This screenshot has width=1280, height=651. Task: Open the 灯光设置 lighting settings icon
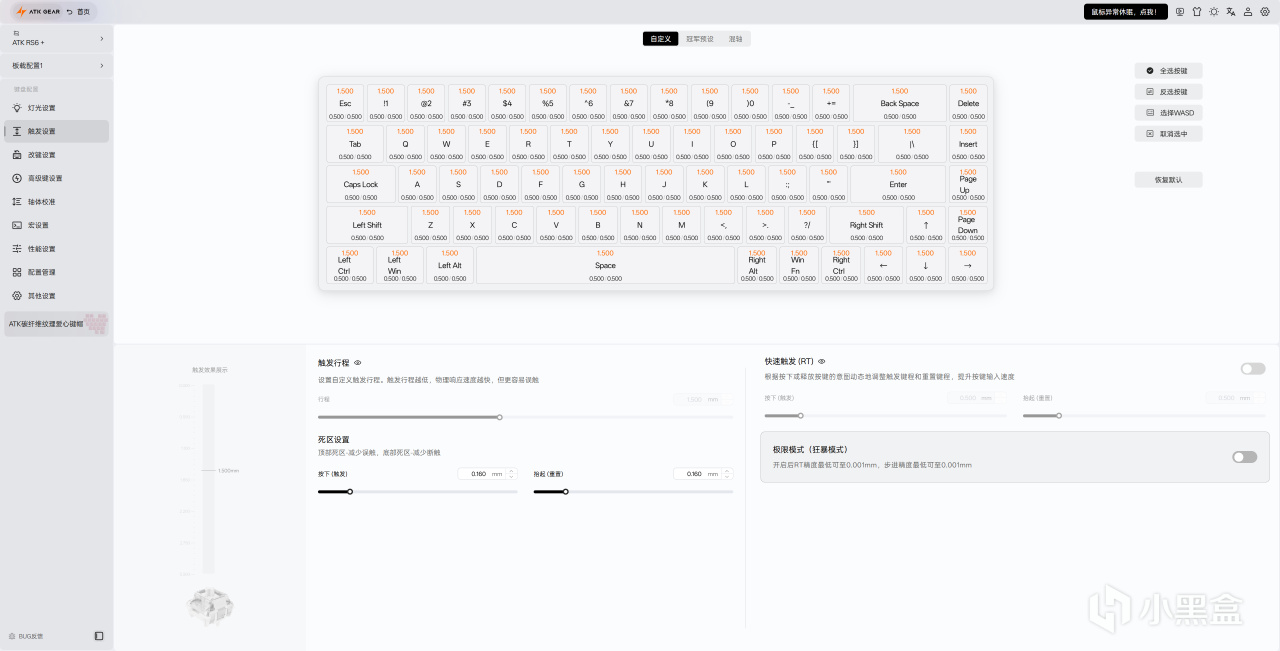click(x=17, y=108)
